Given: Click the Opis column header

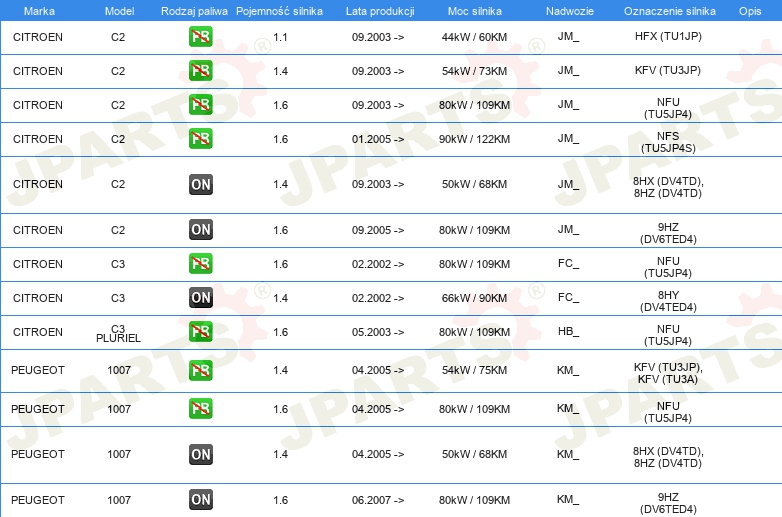Looking at the screenshot, I should tap(750, 11).
